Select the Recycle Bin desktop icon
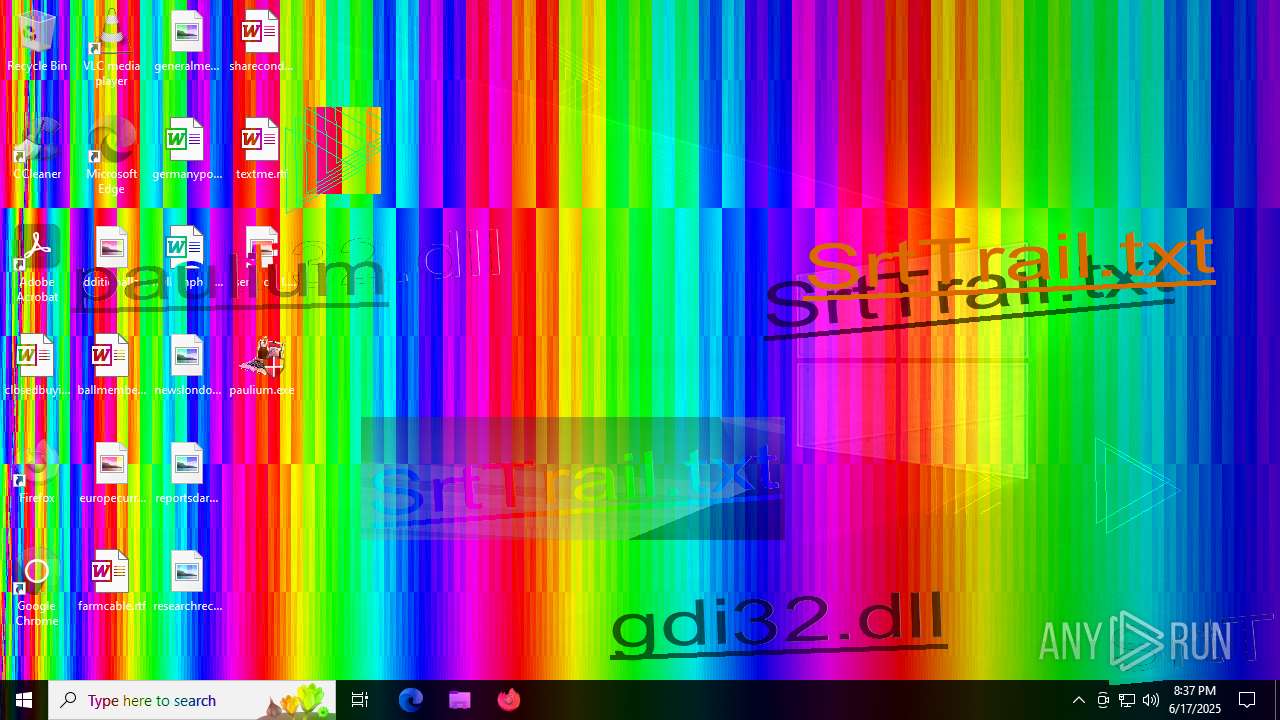1280x720 pixels. coord(37,42)
